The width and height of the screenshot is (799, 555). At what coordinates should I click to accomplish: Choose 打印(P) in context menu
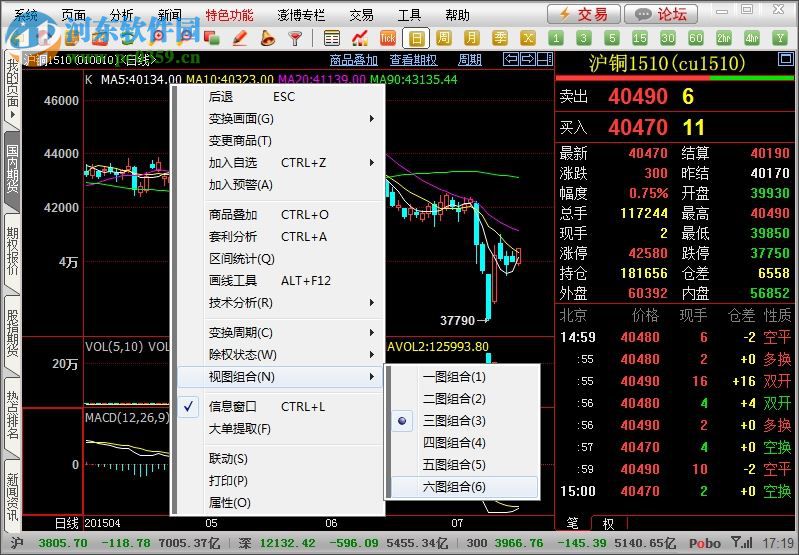pyautogui.click(x=280, y=481)
